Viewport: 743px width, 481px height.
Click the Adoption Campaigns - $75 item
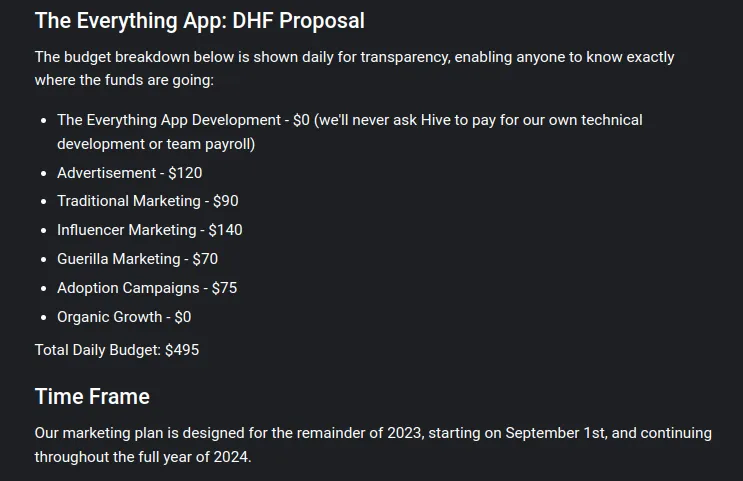[x=147, y=288]
